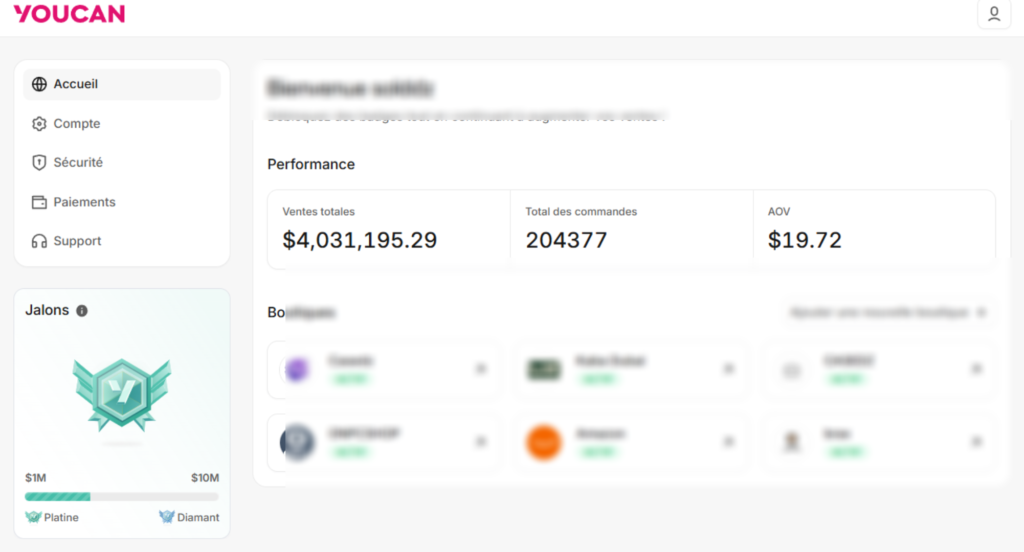Click the YouCan logo

click(69, 14)
